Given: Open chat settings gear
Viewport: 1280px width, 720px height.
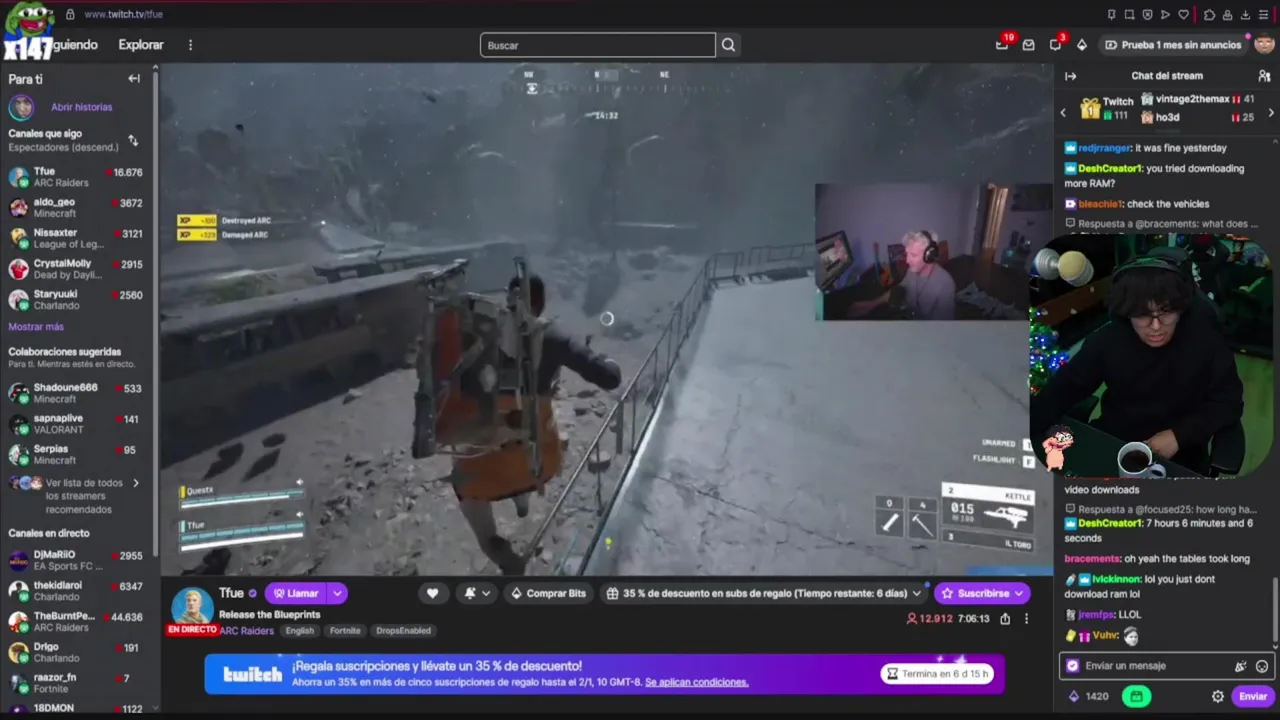Looking at the screenshot, I should click(x=1218, y=697).
